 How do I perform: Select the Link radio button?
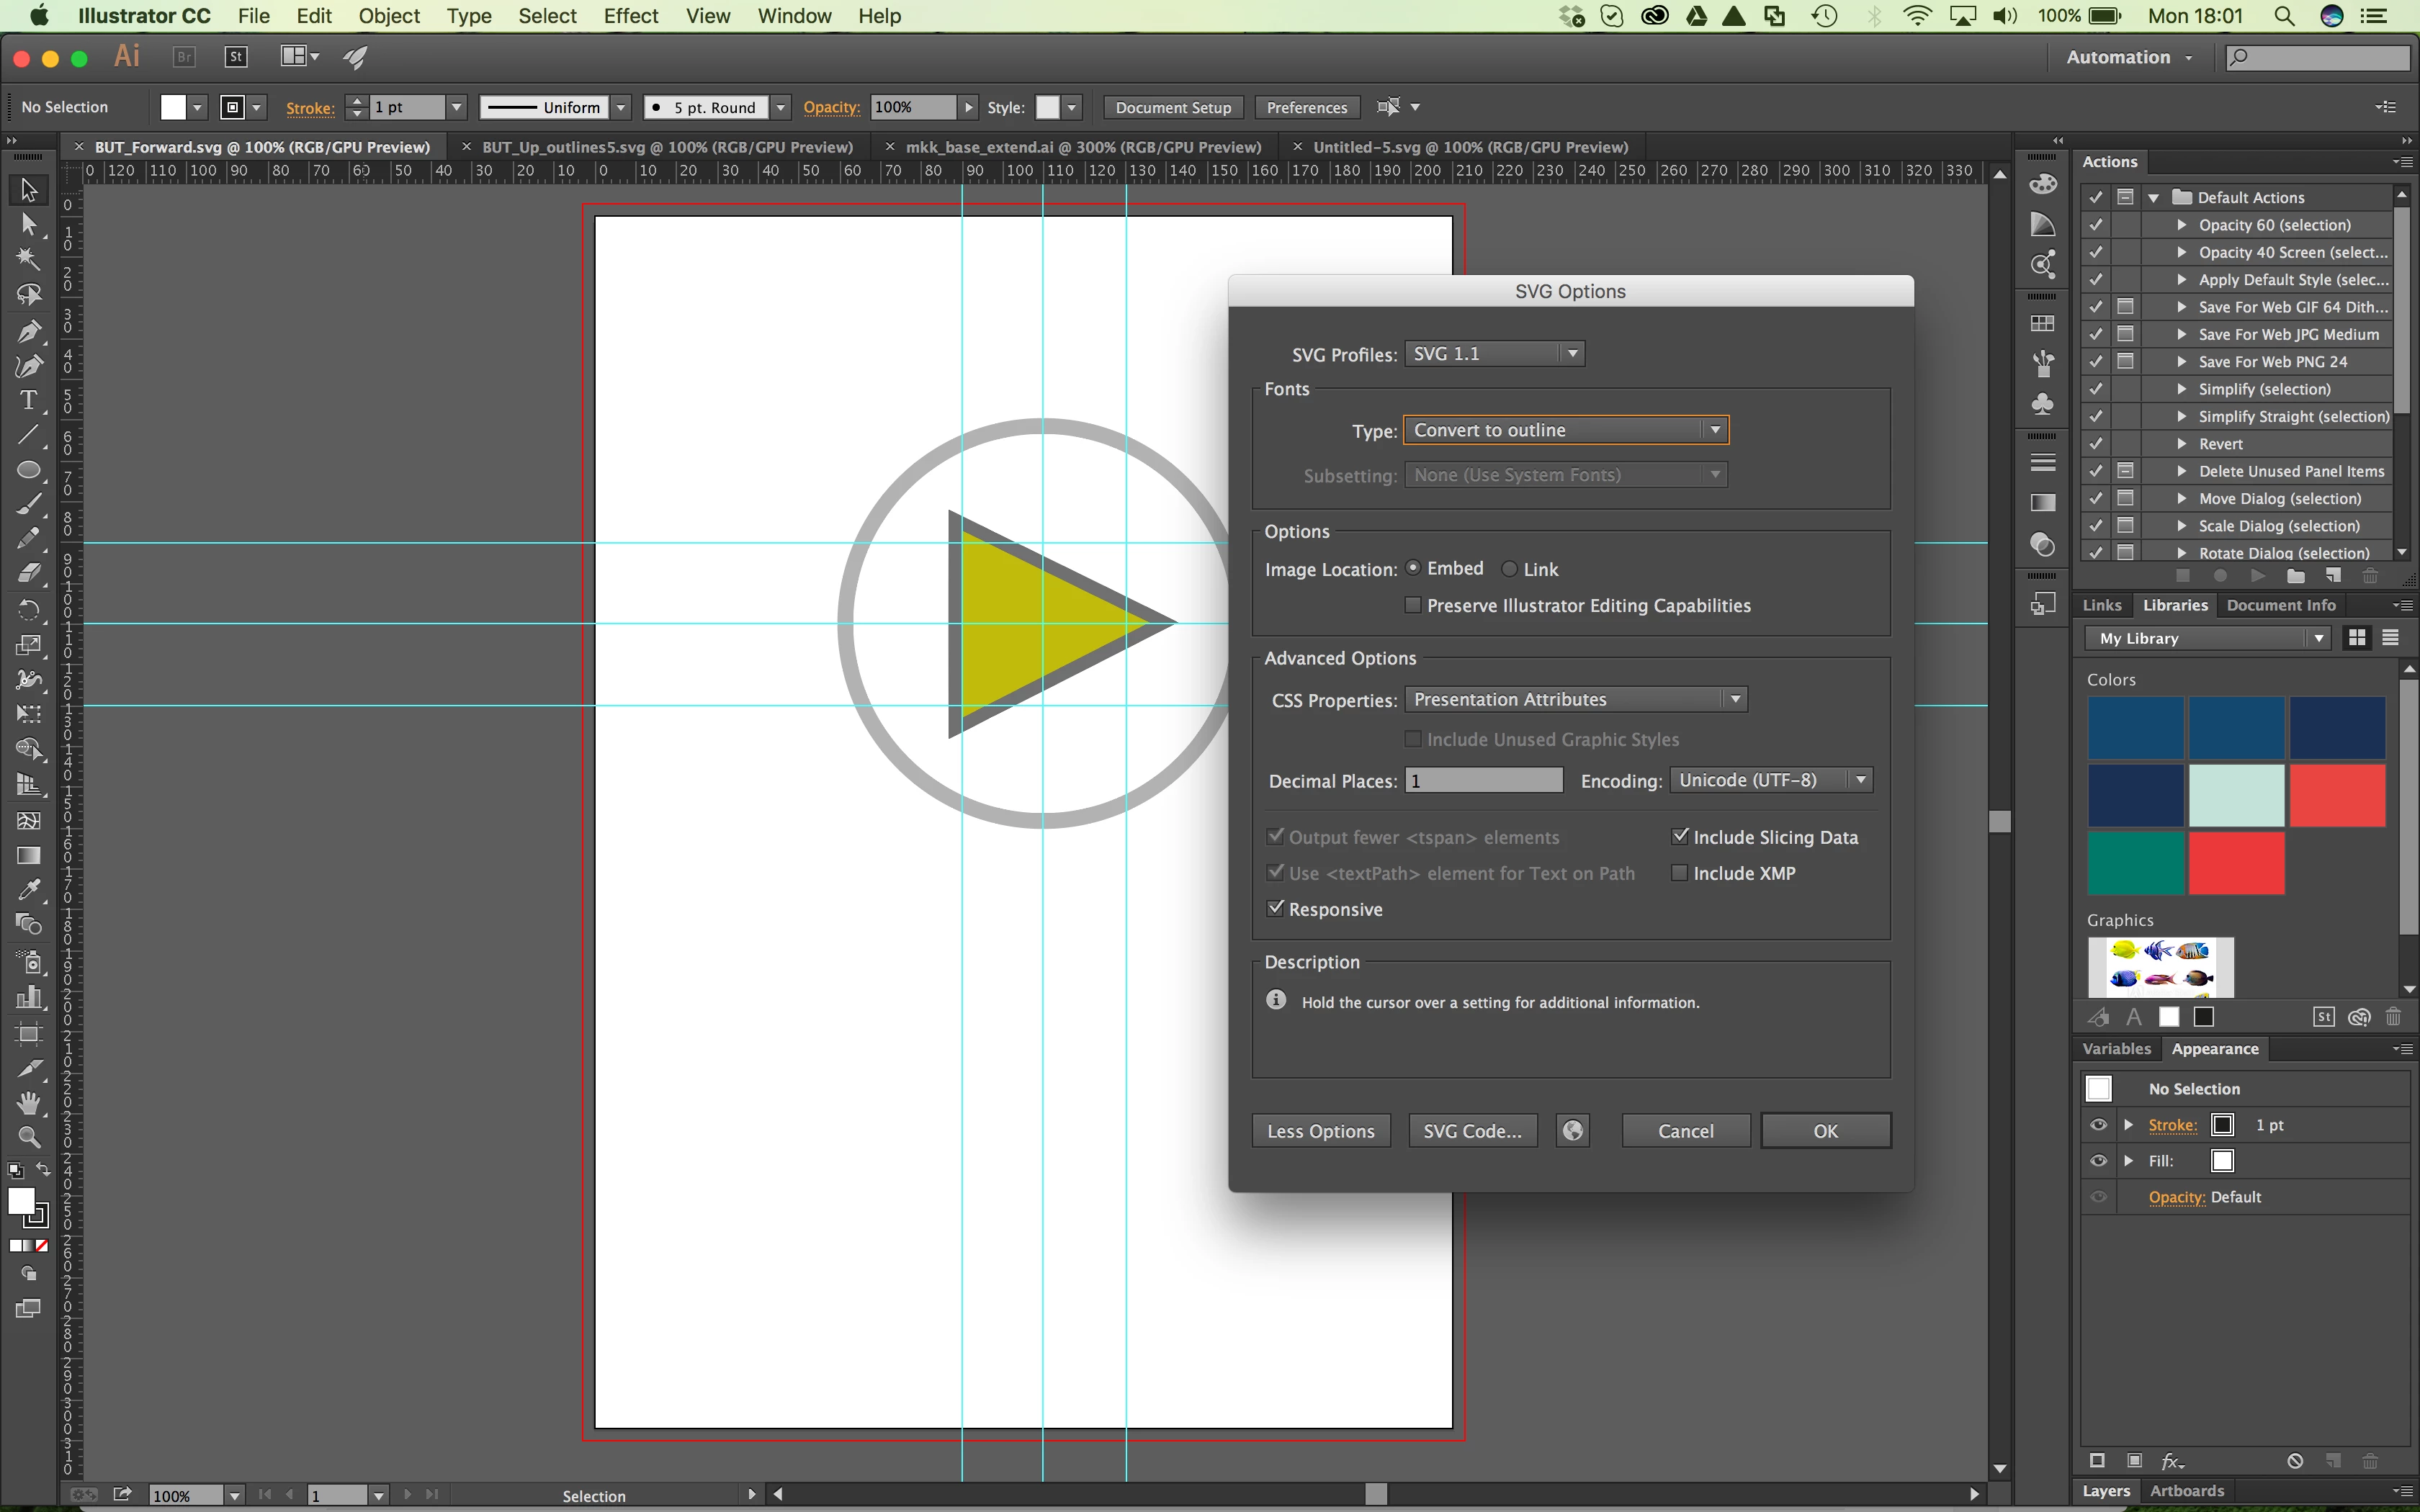(1510, 569)
